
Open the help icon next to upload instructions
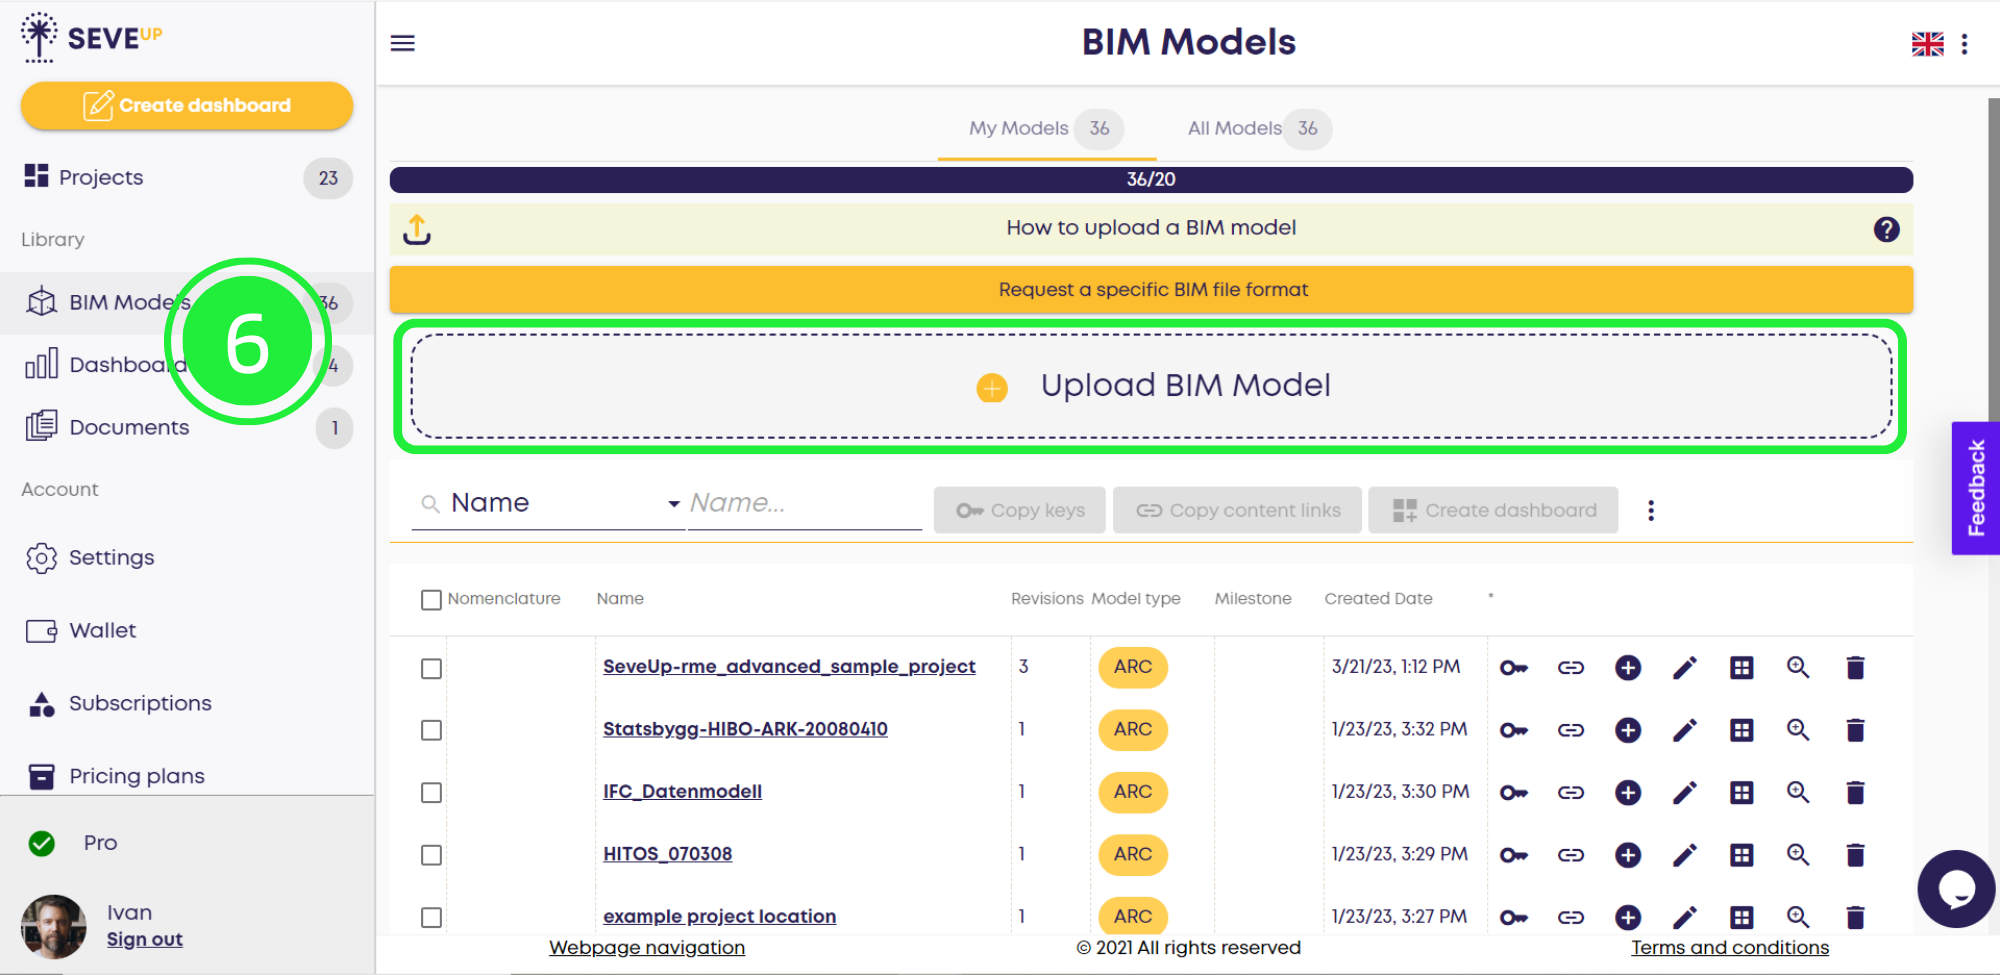(x=1888, y=229)
